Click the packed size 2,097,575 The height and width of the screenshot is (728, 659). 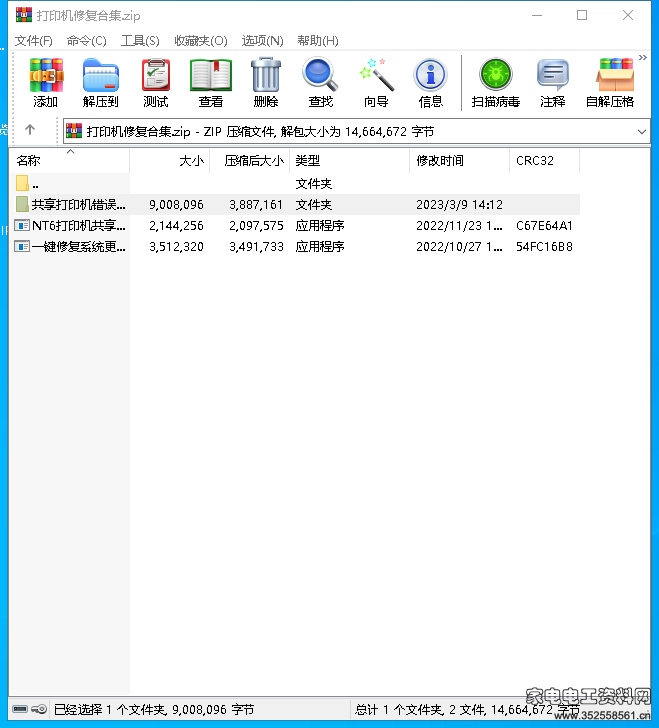tap(256, 226)
